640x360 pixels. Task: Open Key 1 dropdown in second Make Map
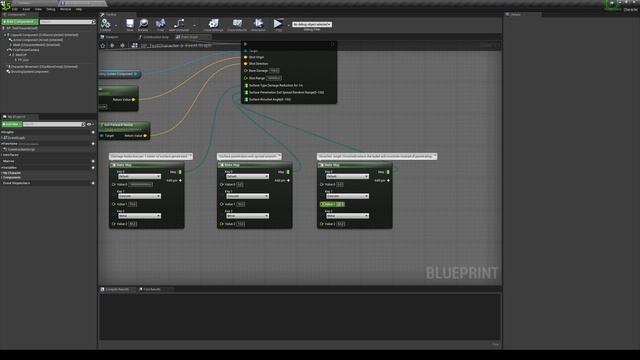click(x=247, y=196)
